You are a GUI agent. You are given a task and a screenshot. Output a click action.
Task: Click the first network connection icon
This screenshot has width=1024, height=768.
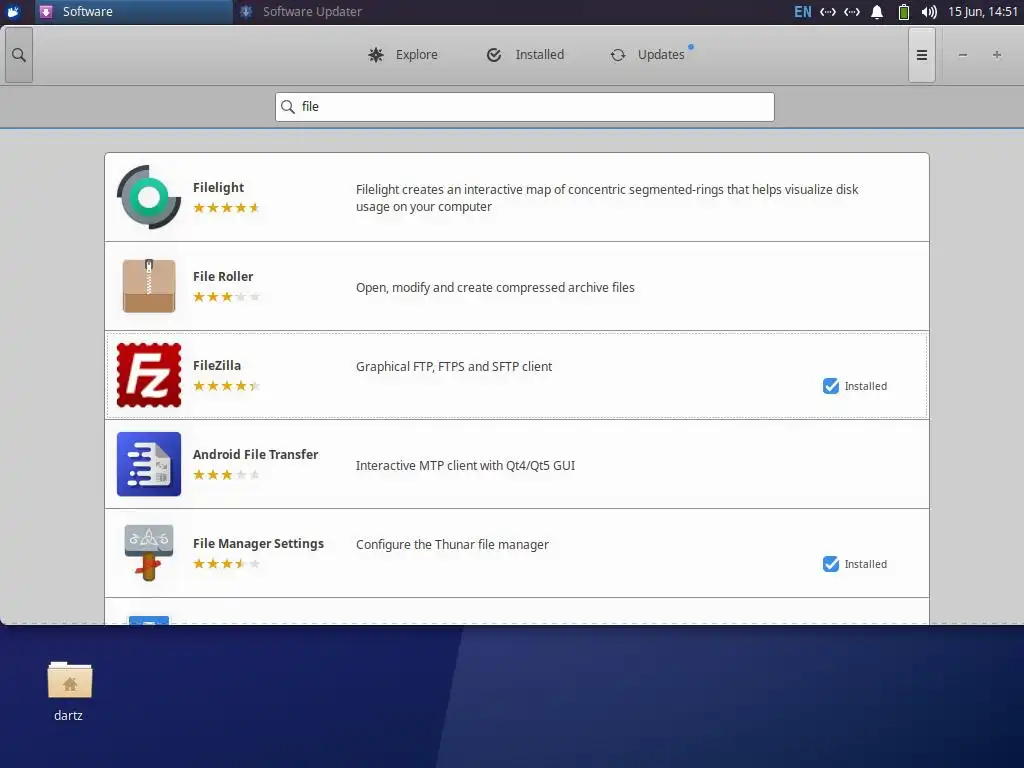(x=828, y=12)
